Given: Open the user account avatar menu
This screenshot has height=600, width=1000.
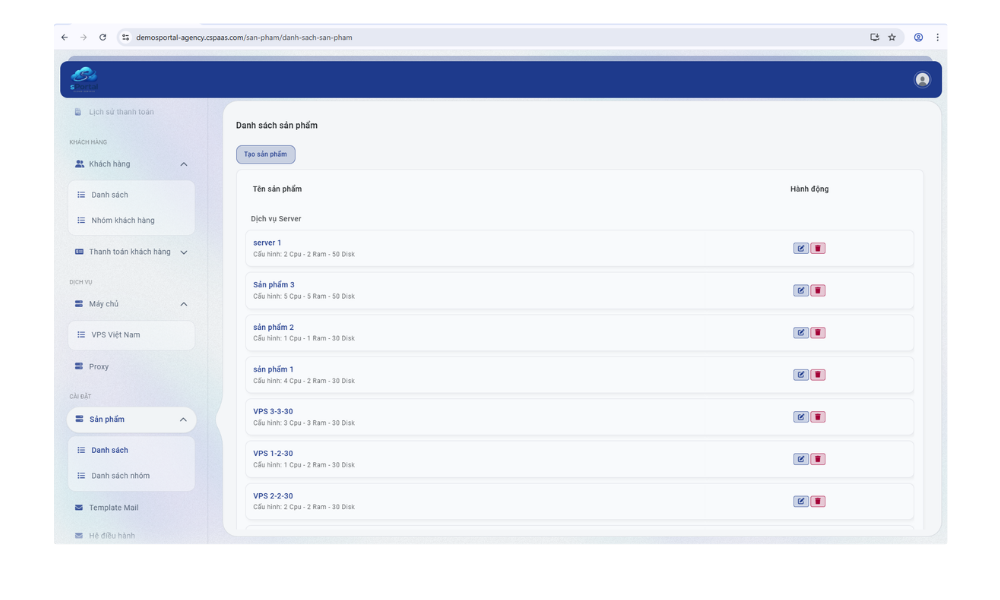Looking at the screenshot, I should 922,80.
